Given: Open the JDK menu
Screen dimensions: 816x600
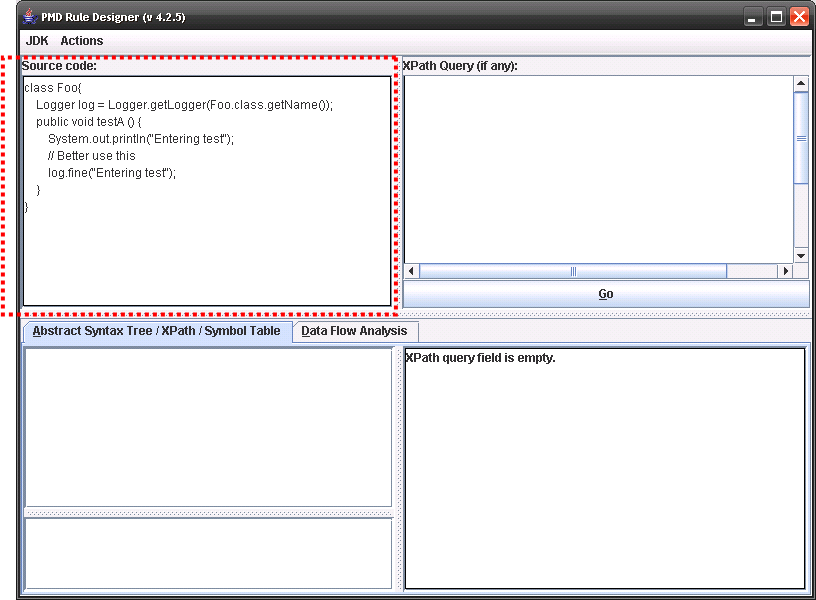Looking at the screenshot, I should [36, 40].
